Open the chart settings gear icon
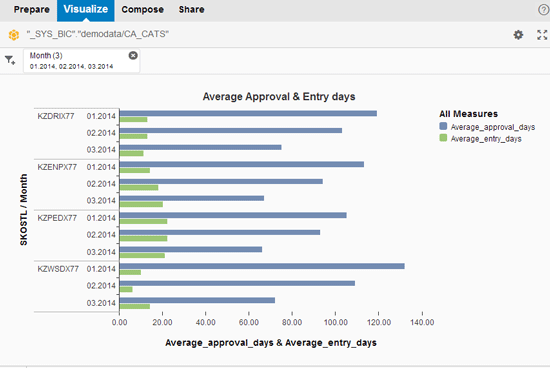Screen dimensions: 550x368 [518, 35]
